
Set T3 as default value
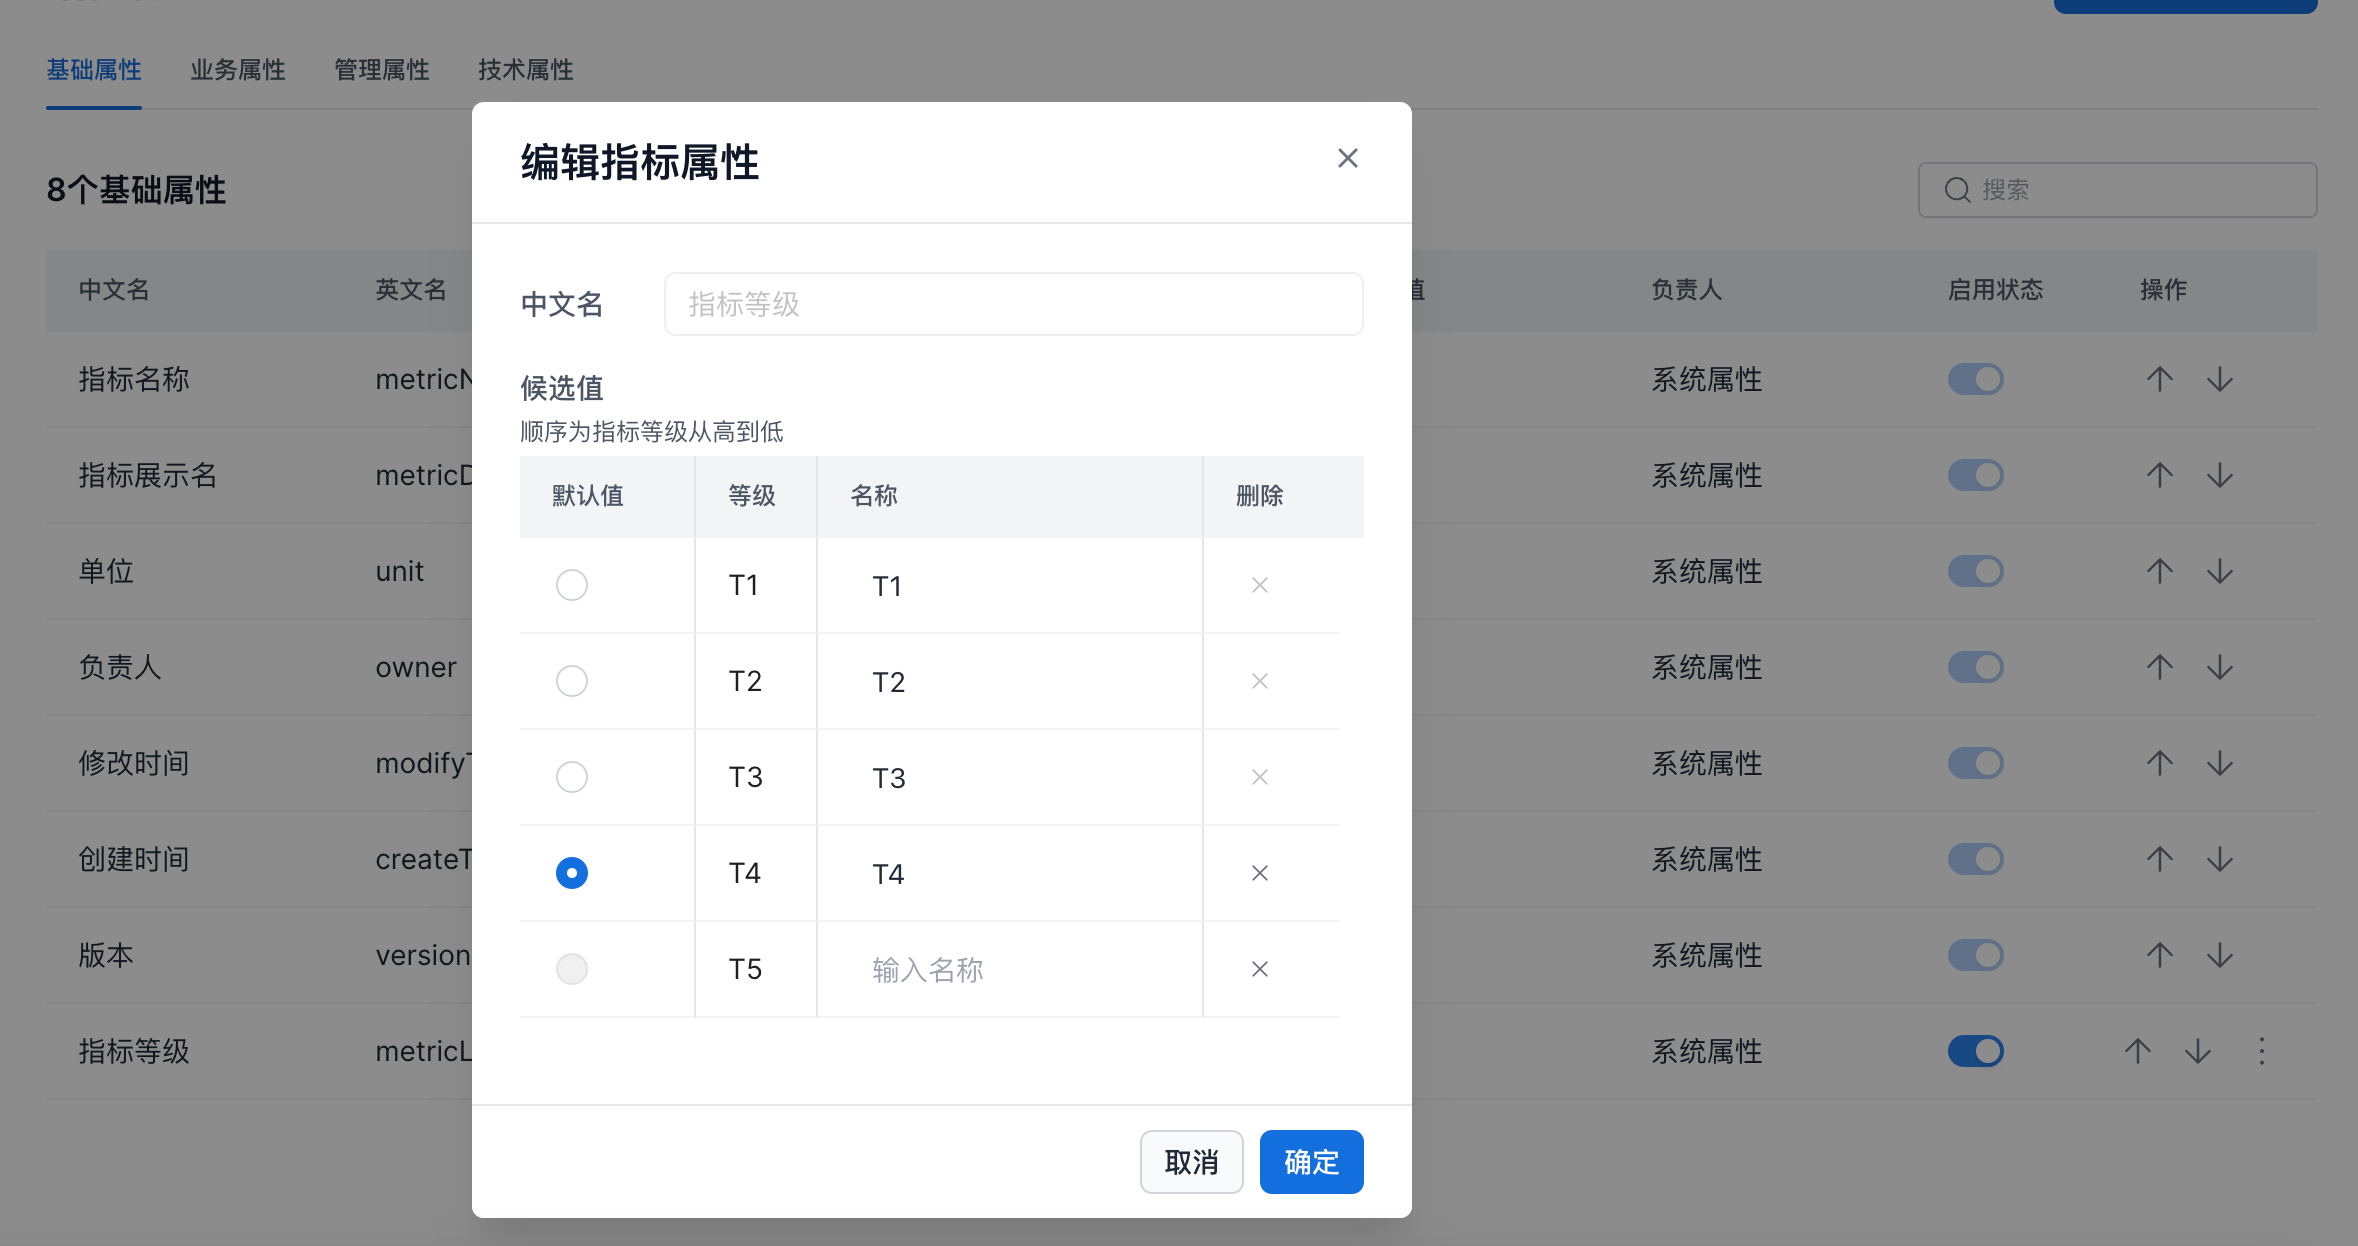pyautogui.click(x=571, y=777)
